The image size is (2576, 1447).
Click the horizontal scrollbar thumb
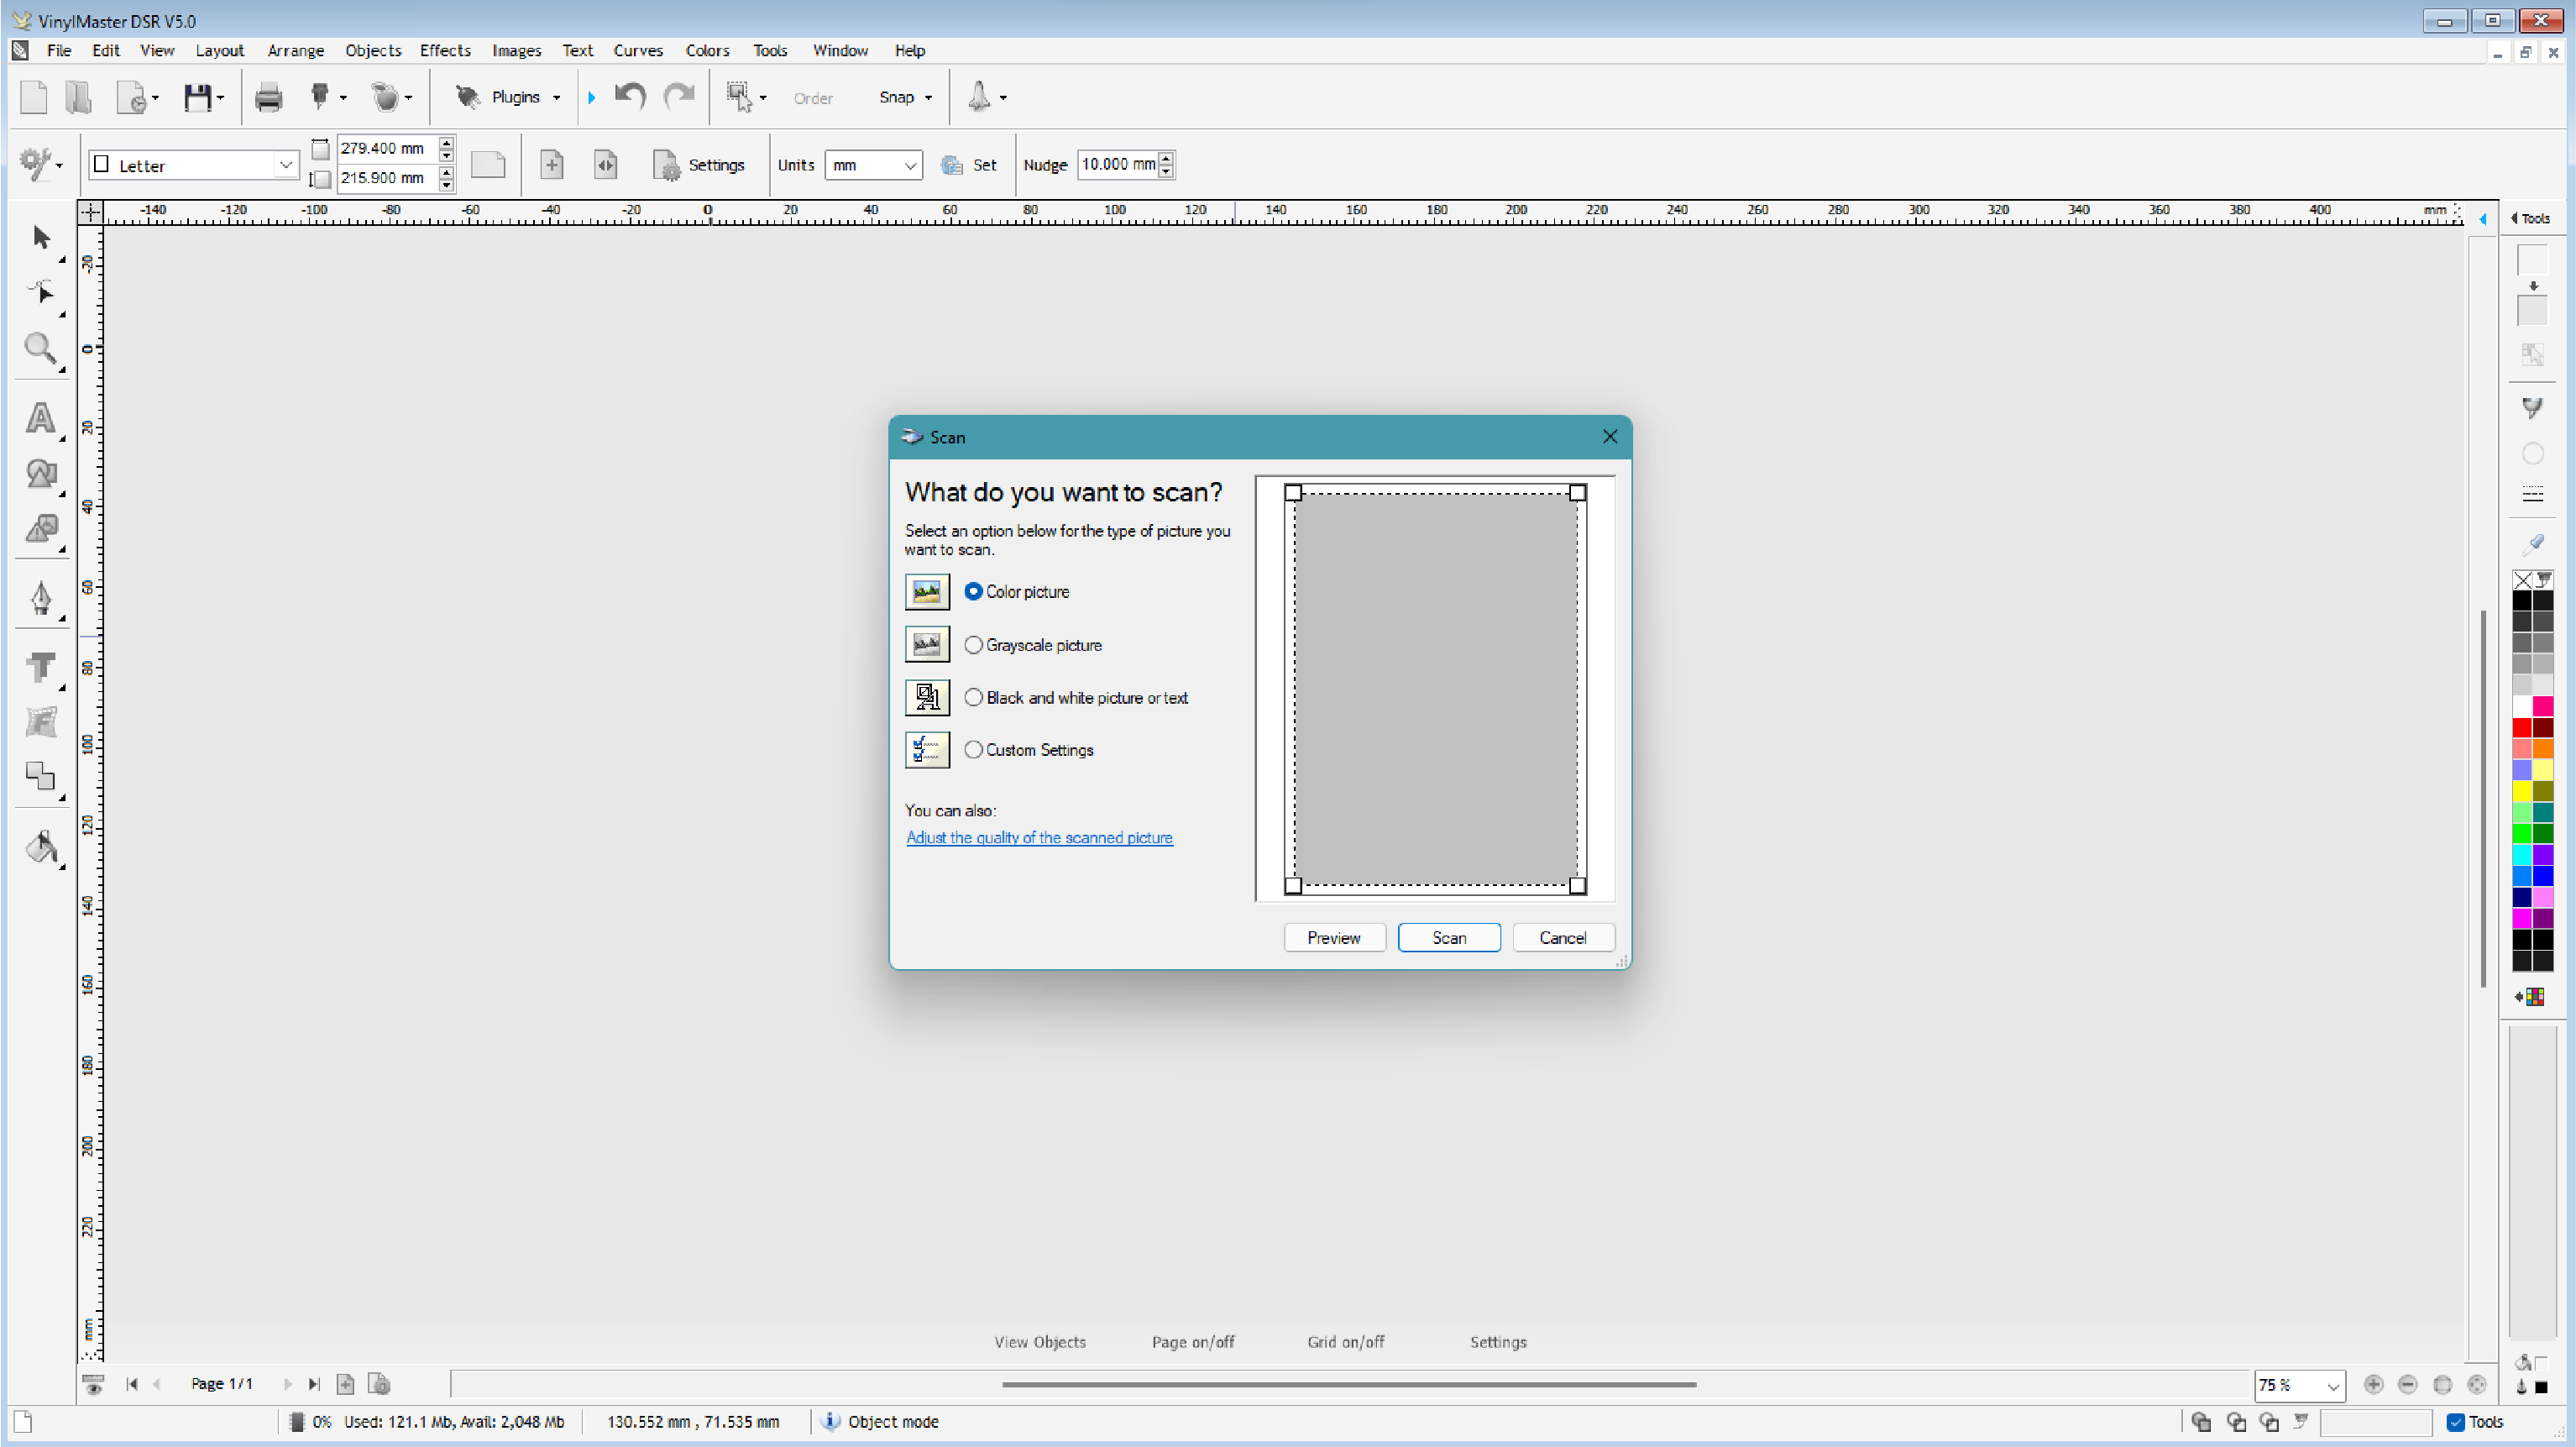click(x=1349, y=1385)
